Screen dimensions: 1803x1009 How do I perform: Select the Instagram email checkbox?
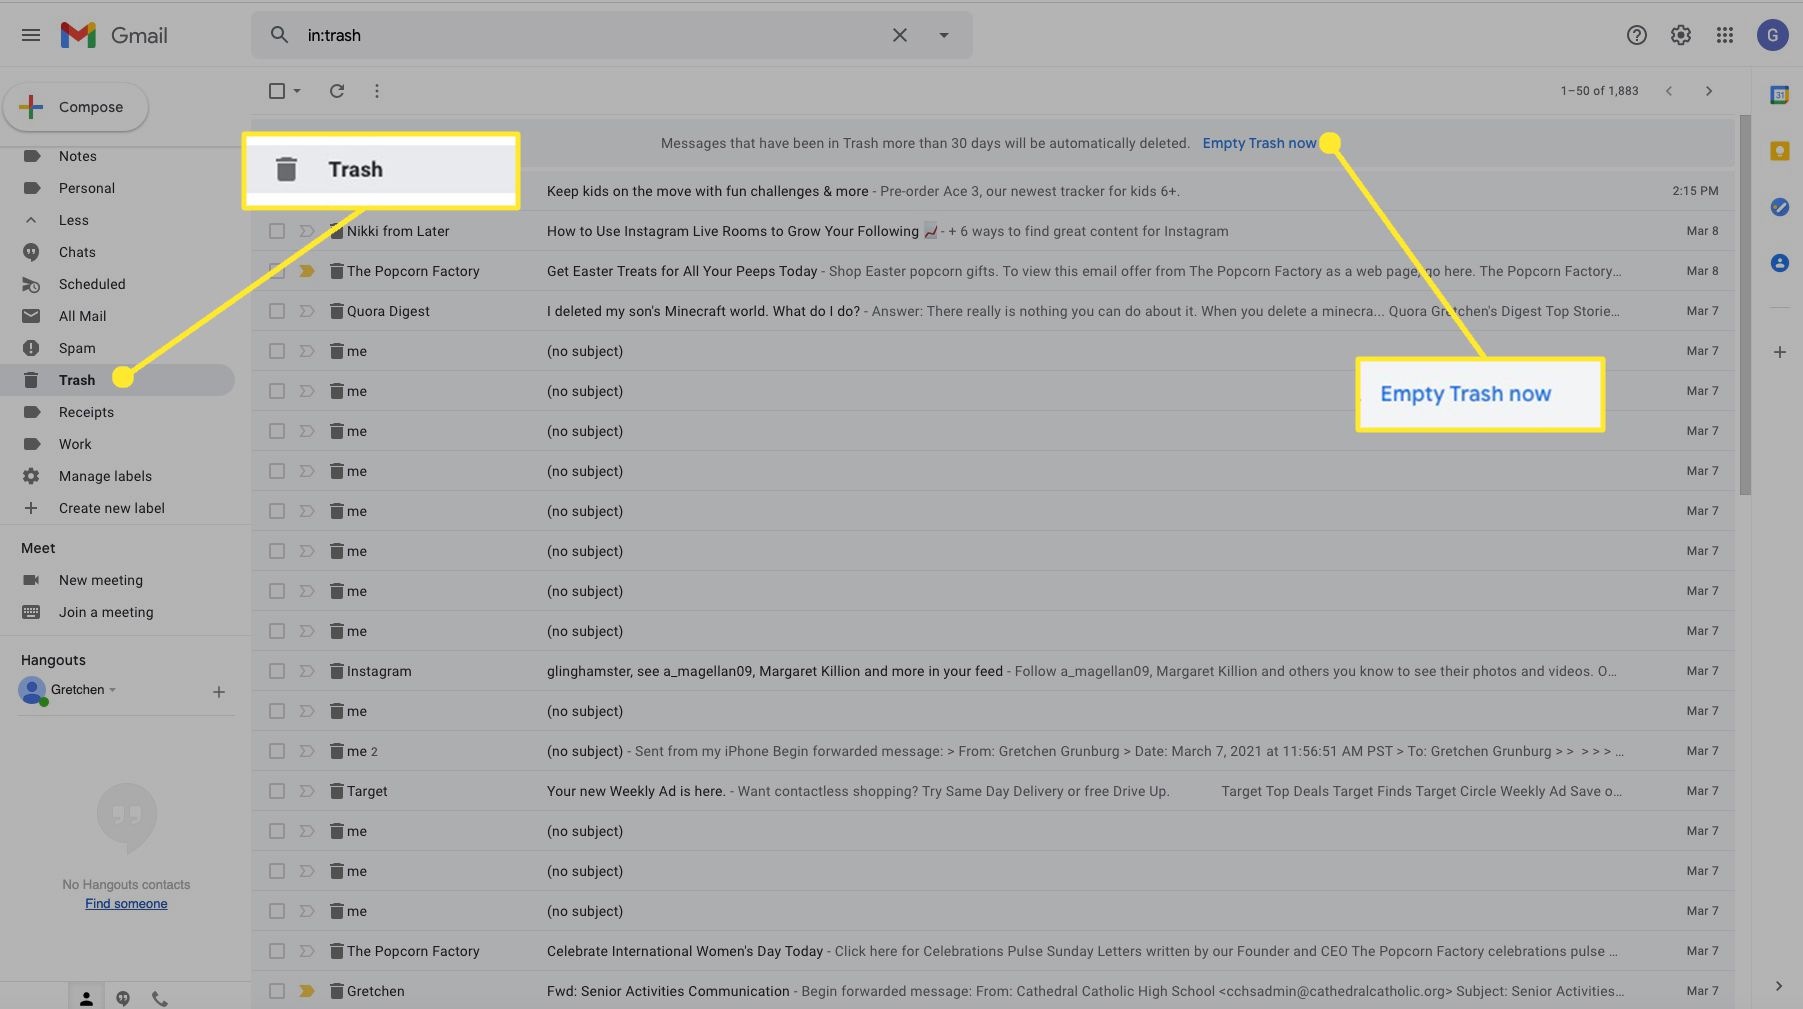click(277, 671)
